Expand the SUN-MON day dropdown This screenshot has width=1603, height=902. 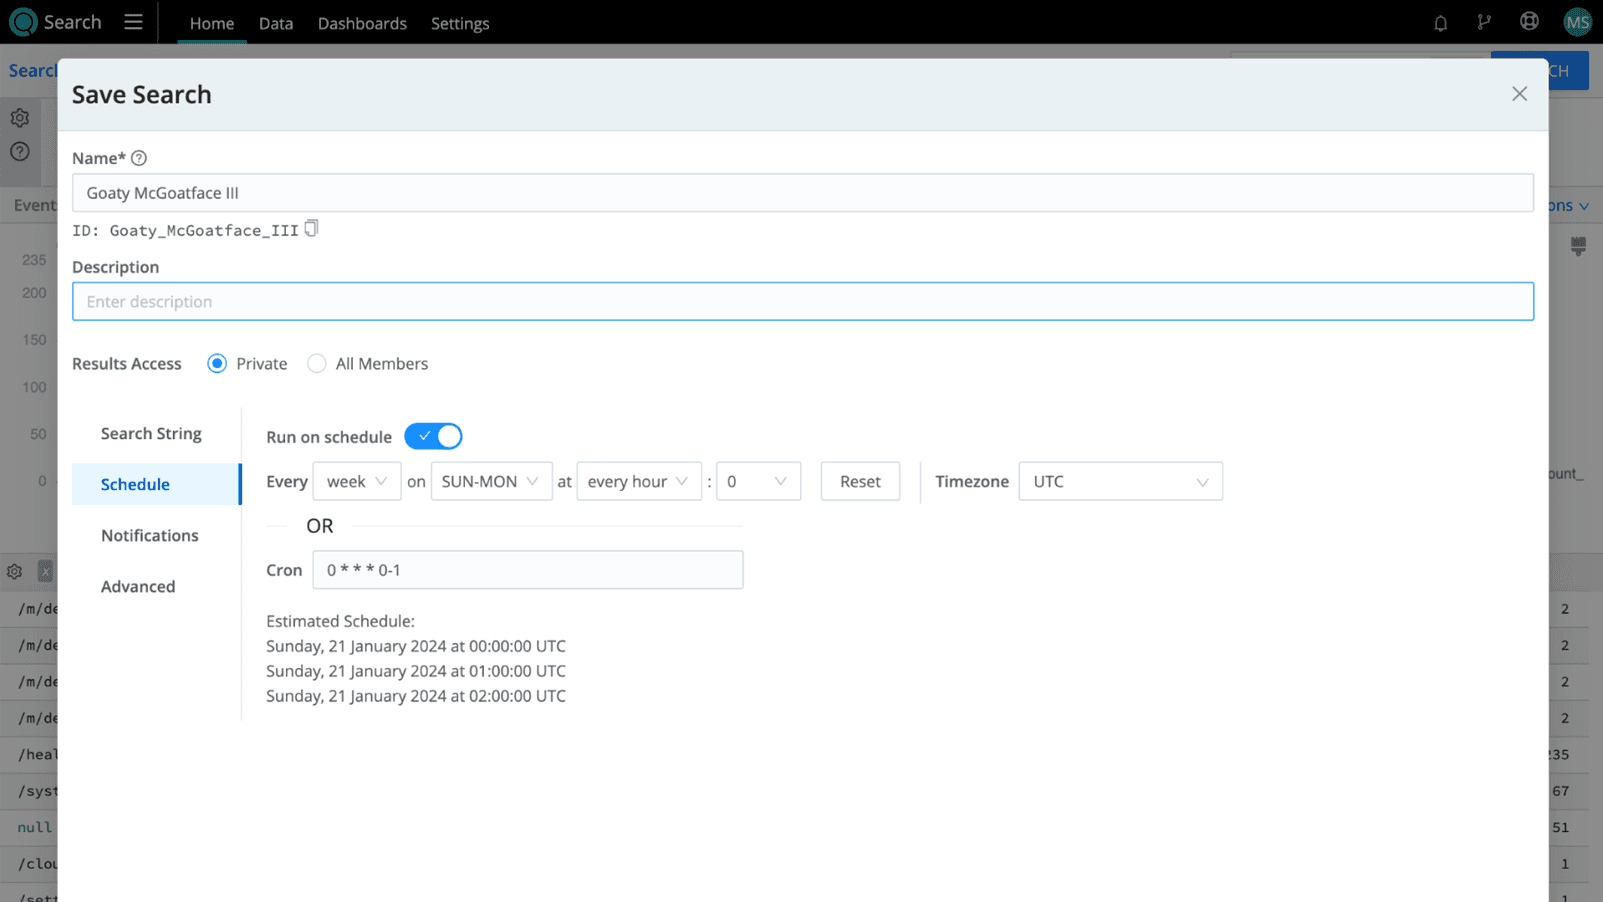(x=491, y=482)
